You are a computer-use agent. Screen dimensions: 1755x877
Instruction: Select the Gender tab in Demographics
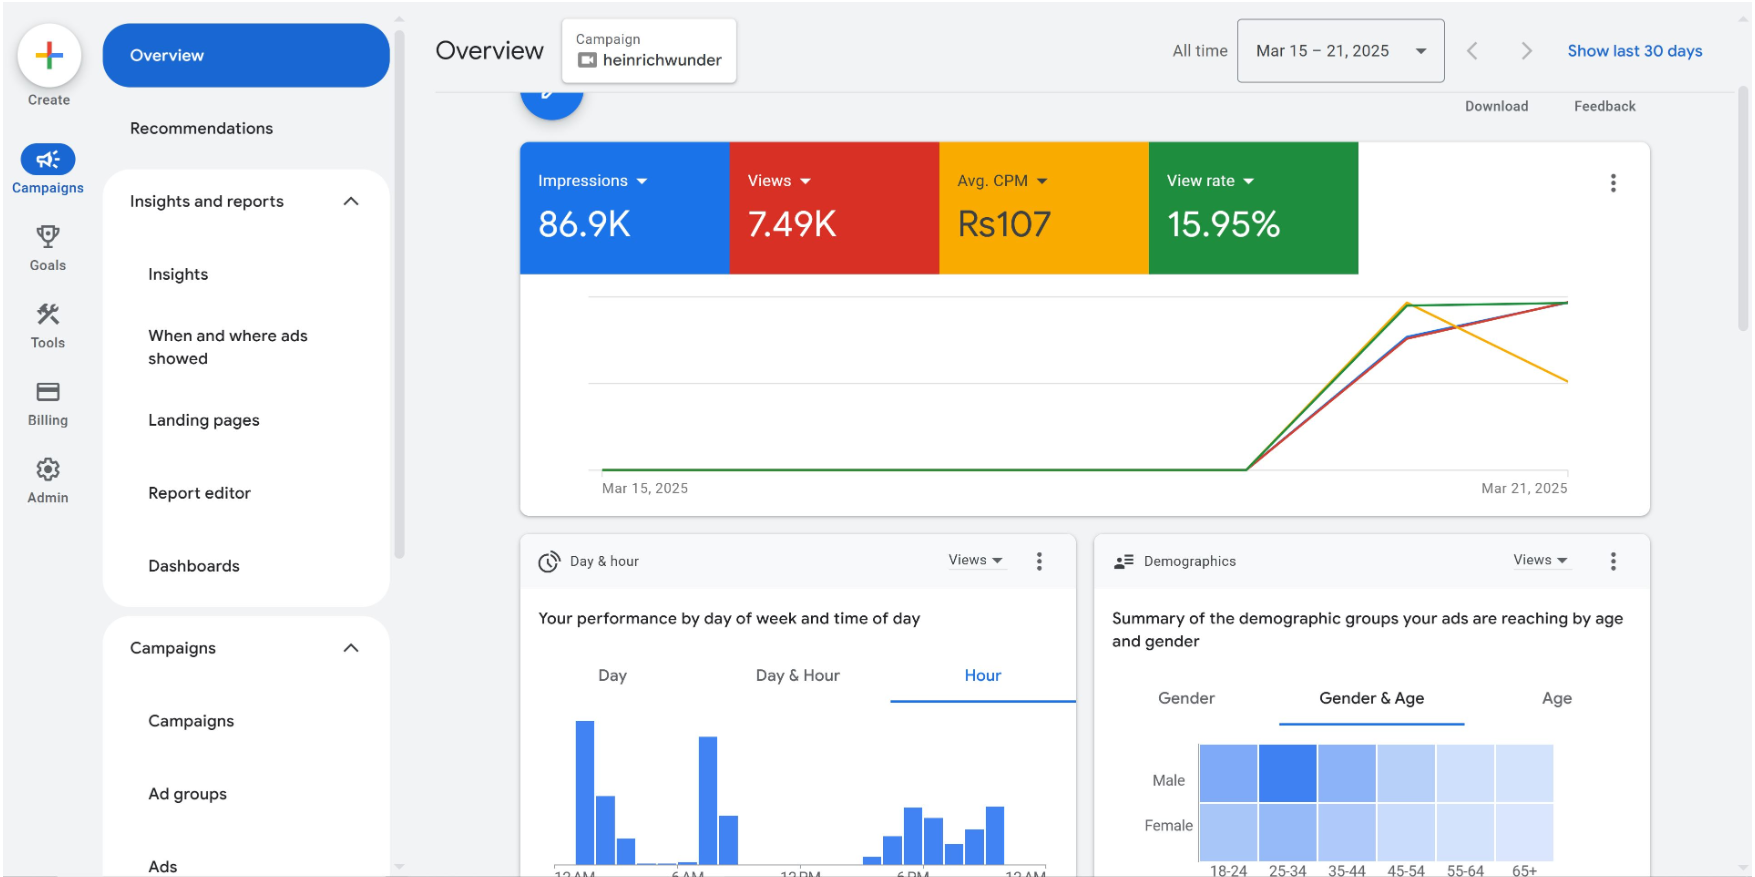click(x=1186, y=698)
